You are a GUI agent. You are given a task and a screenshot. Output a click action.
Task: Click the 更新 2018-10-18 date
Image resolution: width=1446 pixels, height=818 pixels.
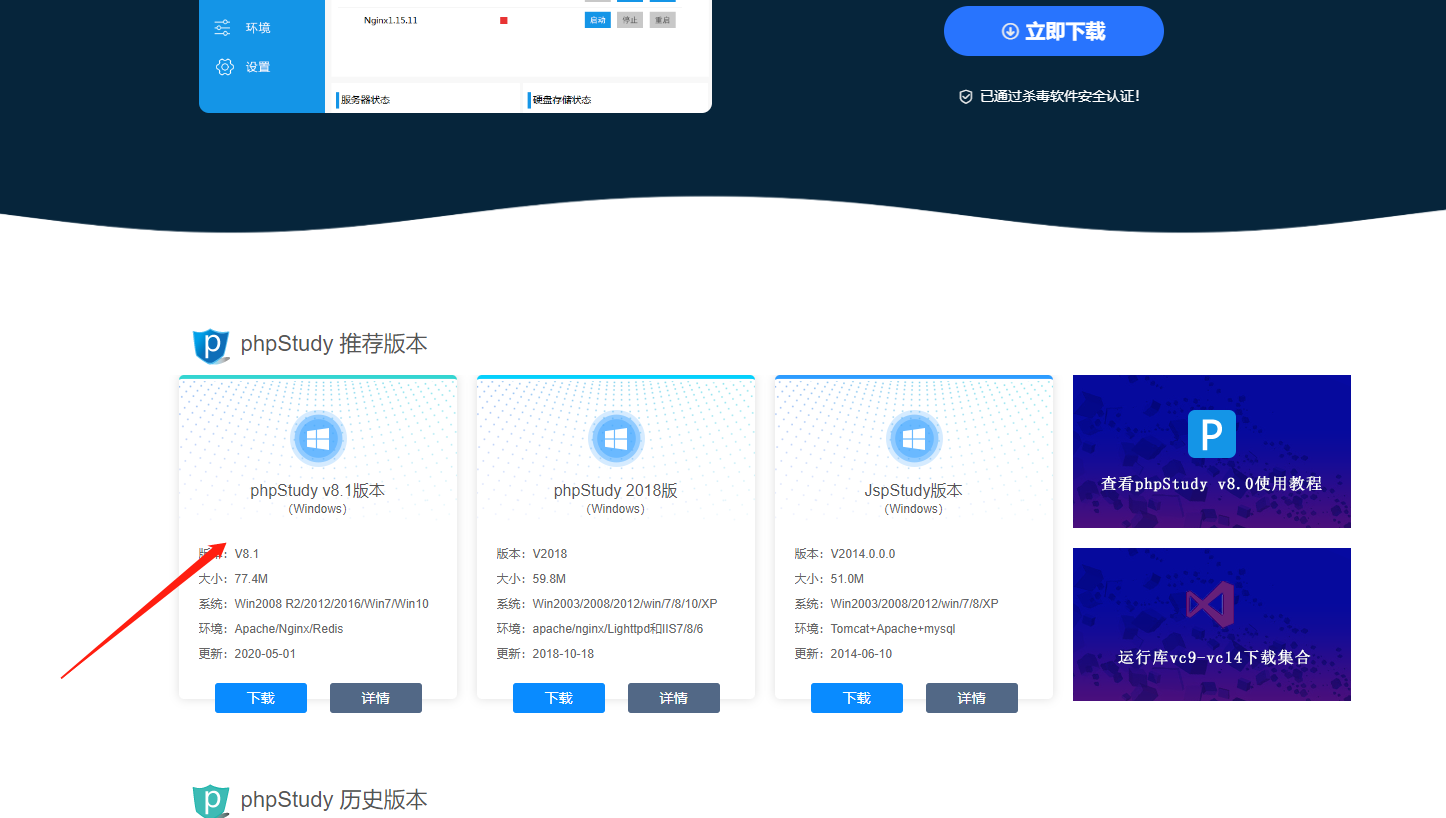coord(563,654)
